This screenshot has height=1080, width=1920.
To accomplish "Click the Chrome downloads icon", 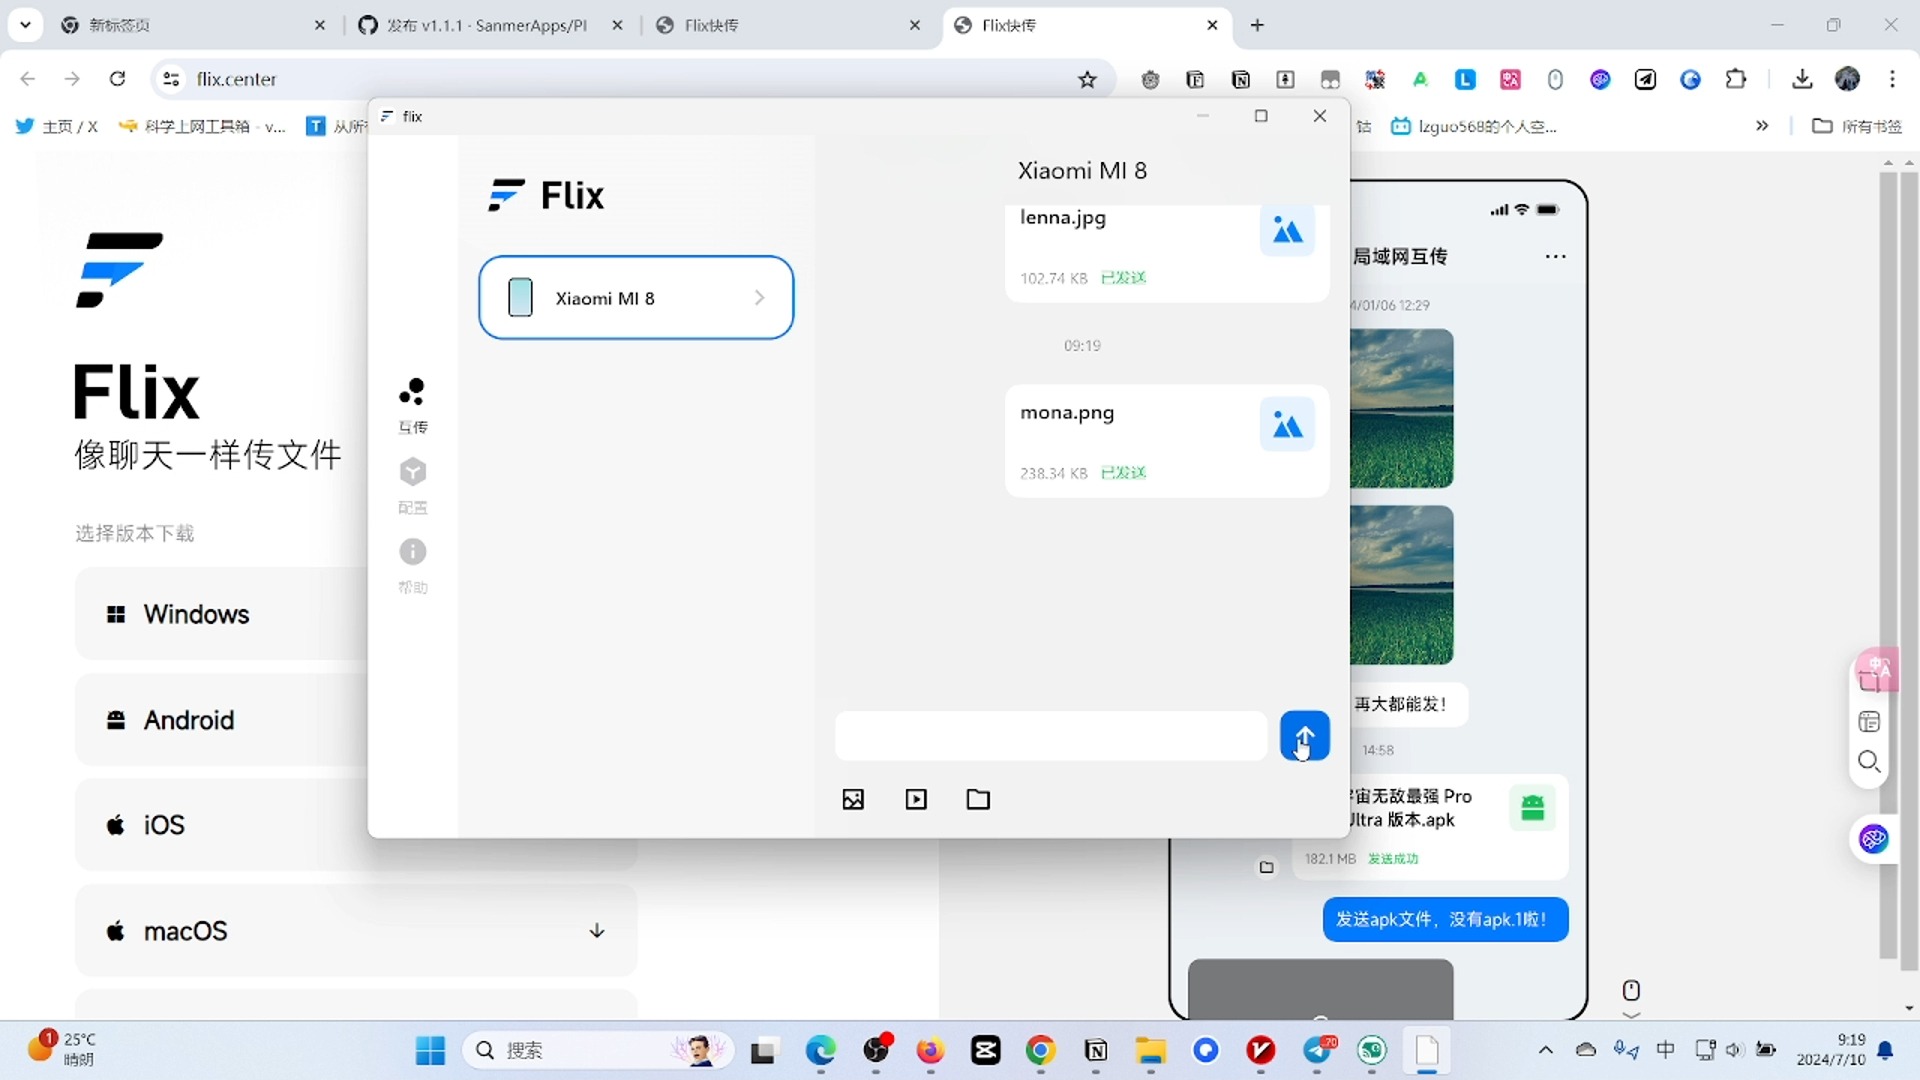I will pos(1802,79).
